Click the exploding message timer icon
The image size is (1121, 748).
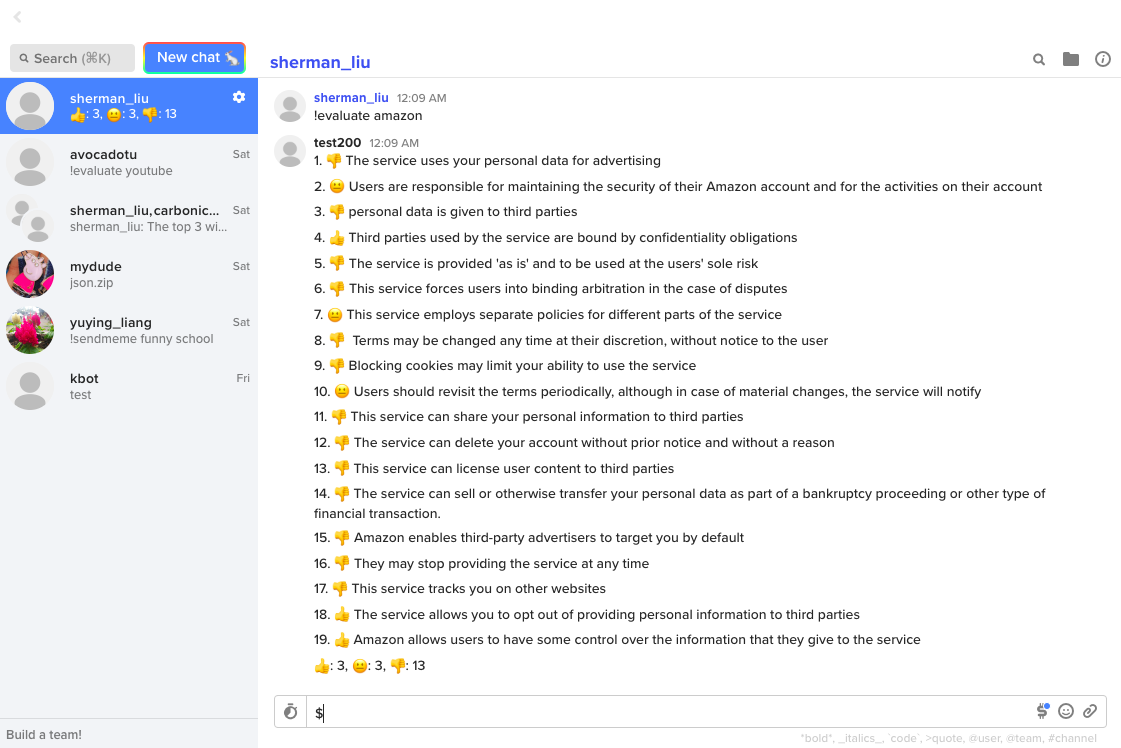pyautogui.click(x=290, y=712)
